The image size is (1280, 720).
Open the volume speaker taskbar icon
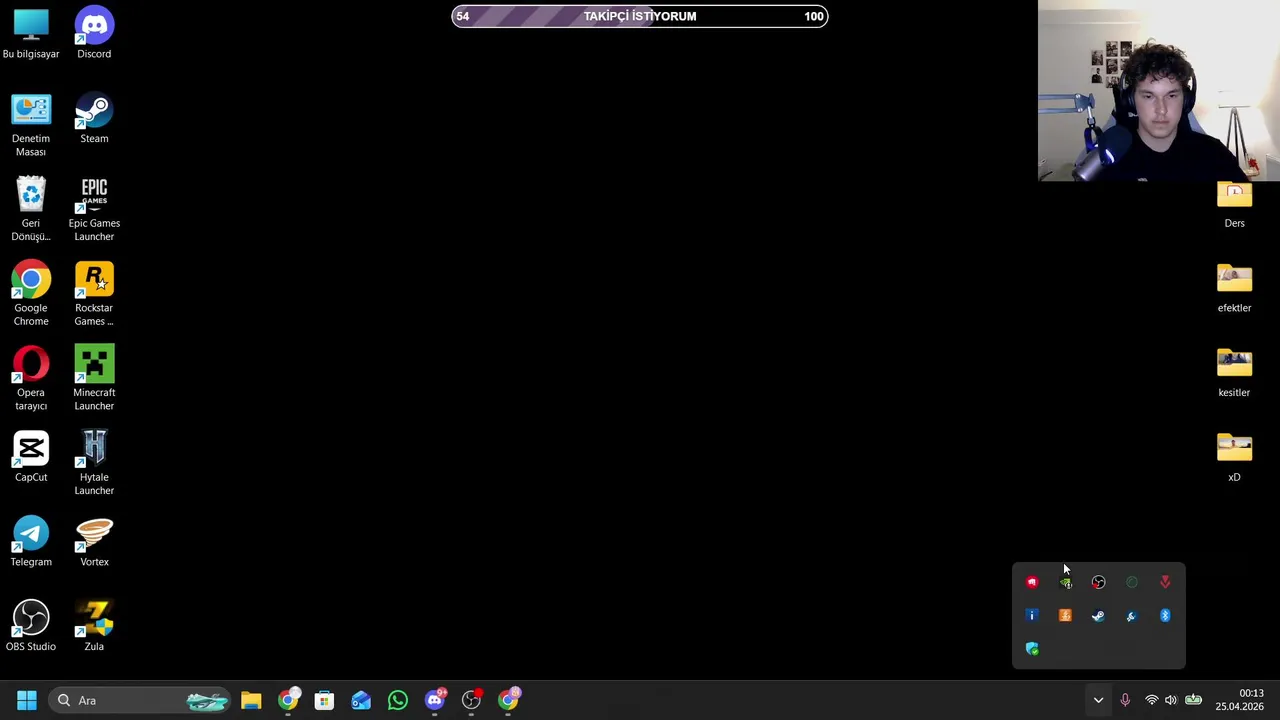[x=1171, y=700]
